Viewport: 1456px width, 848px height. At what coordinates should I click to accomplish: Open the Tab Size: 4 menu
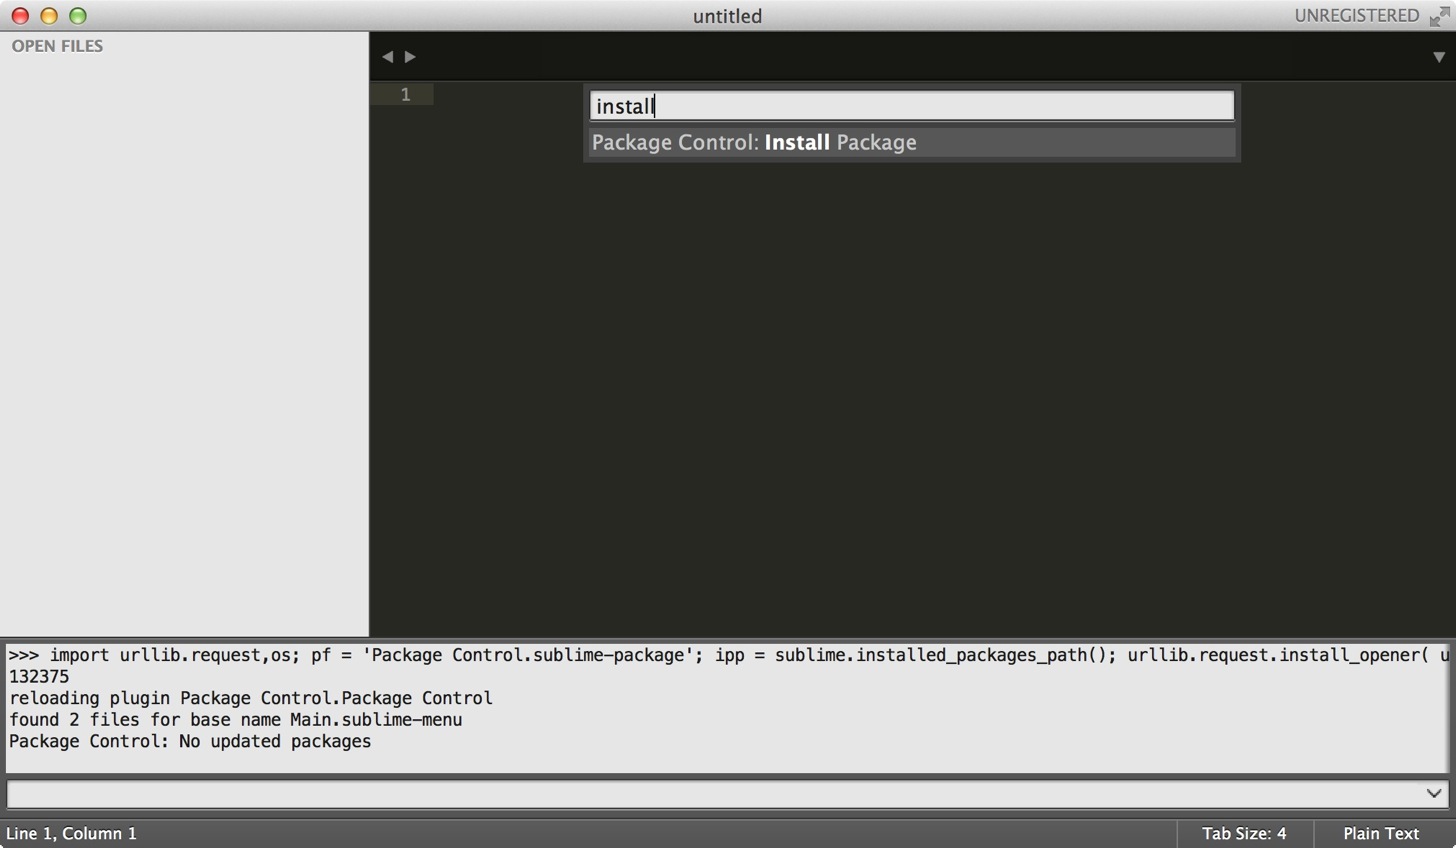tap(1244, 833)
